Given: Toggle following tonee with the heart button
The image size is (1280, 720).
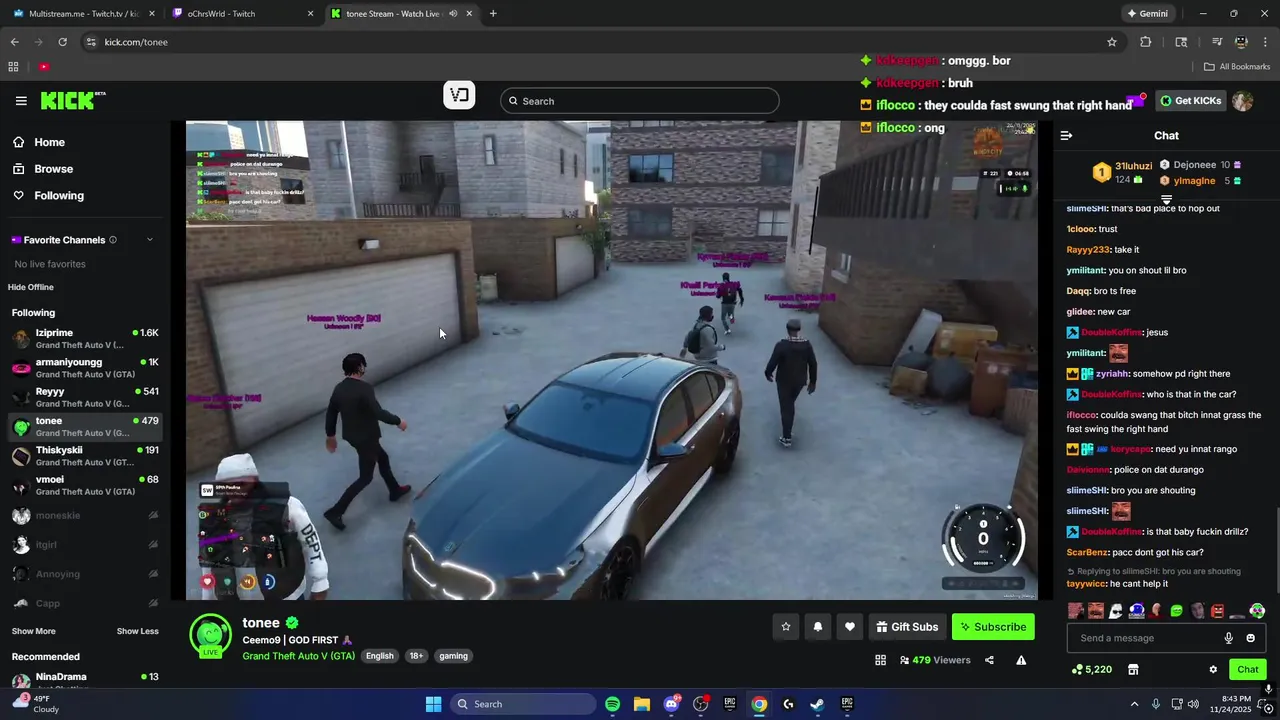Looking at the screenshot, I should pos(850,627).
